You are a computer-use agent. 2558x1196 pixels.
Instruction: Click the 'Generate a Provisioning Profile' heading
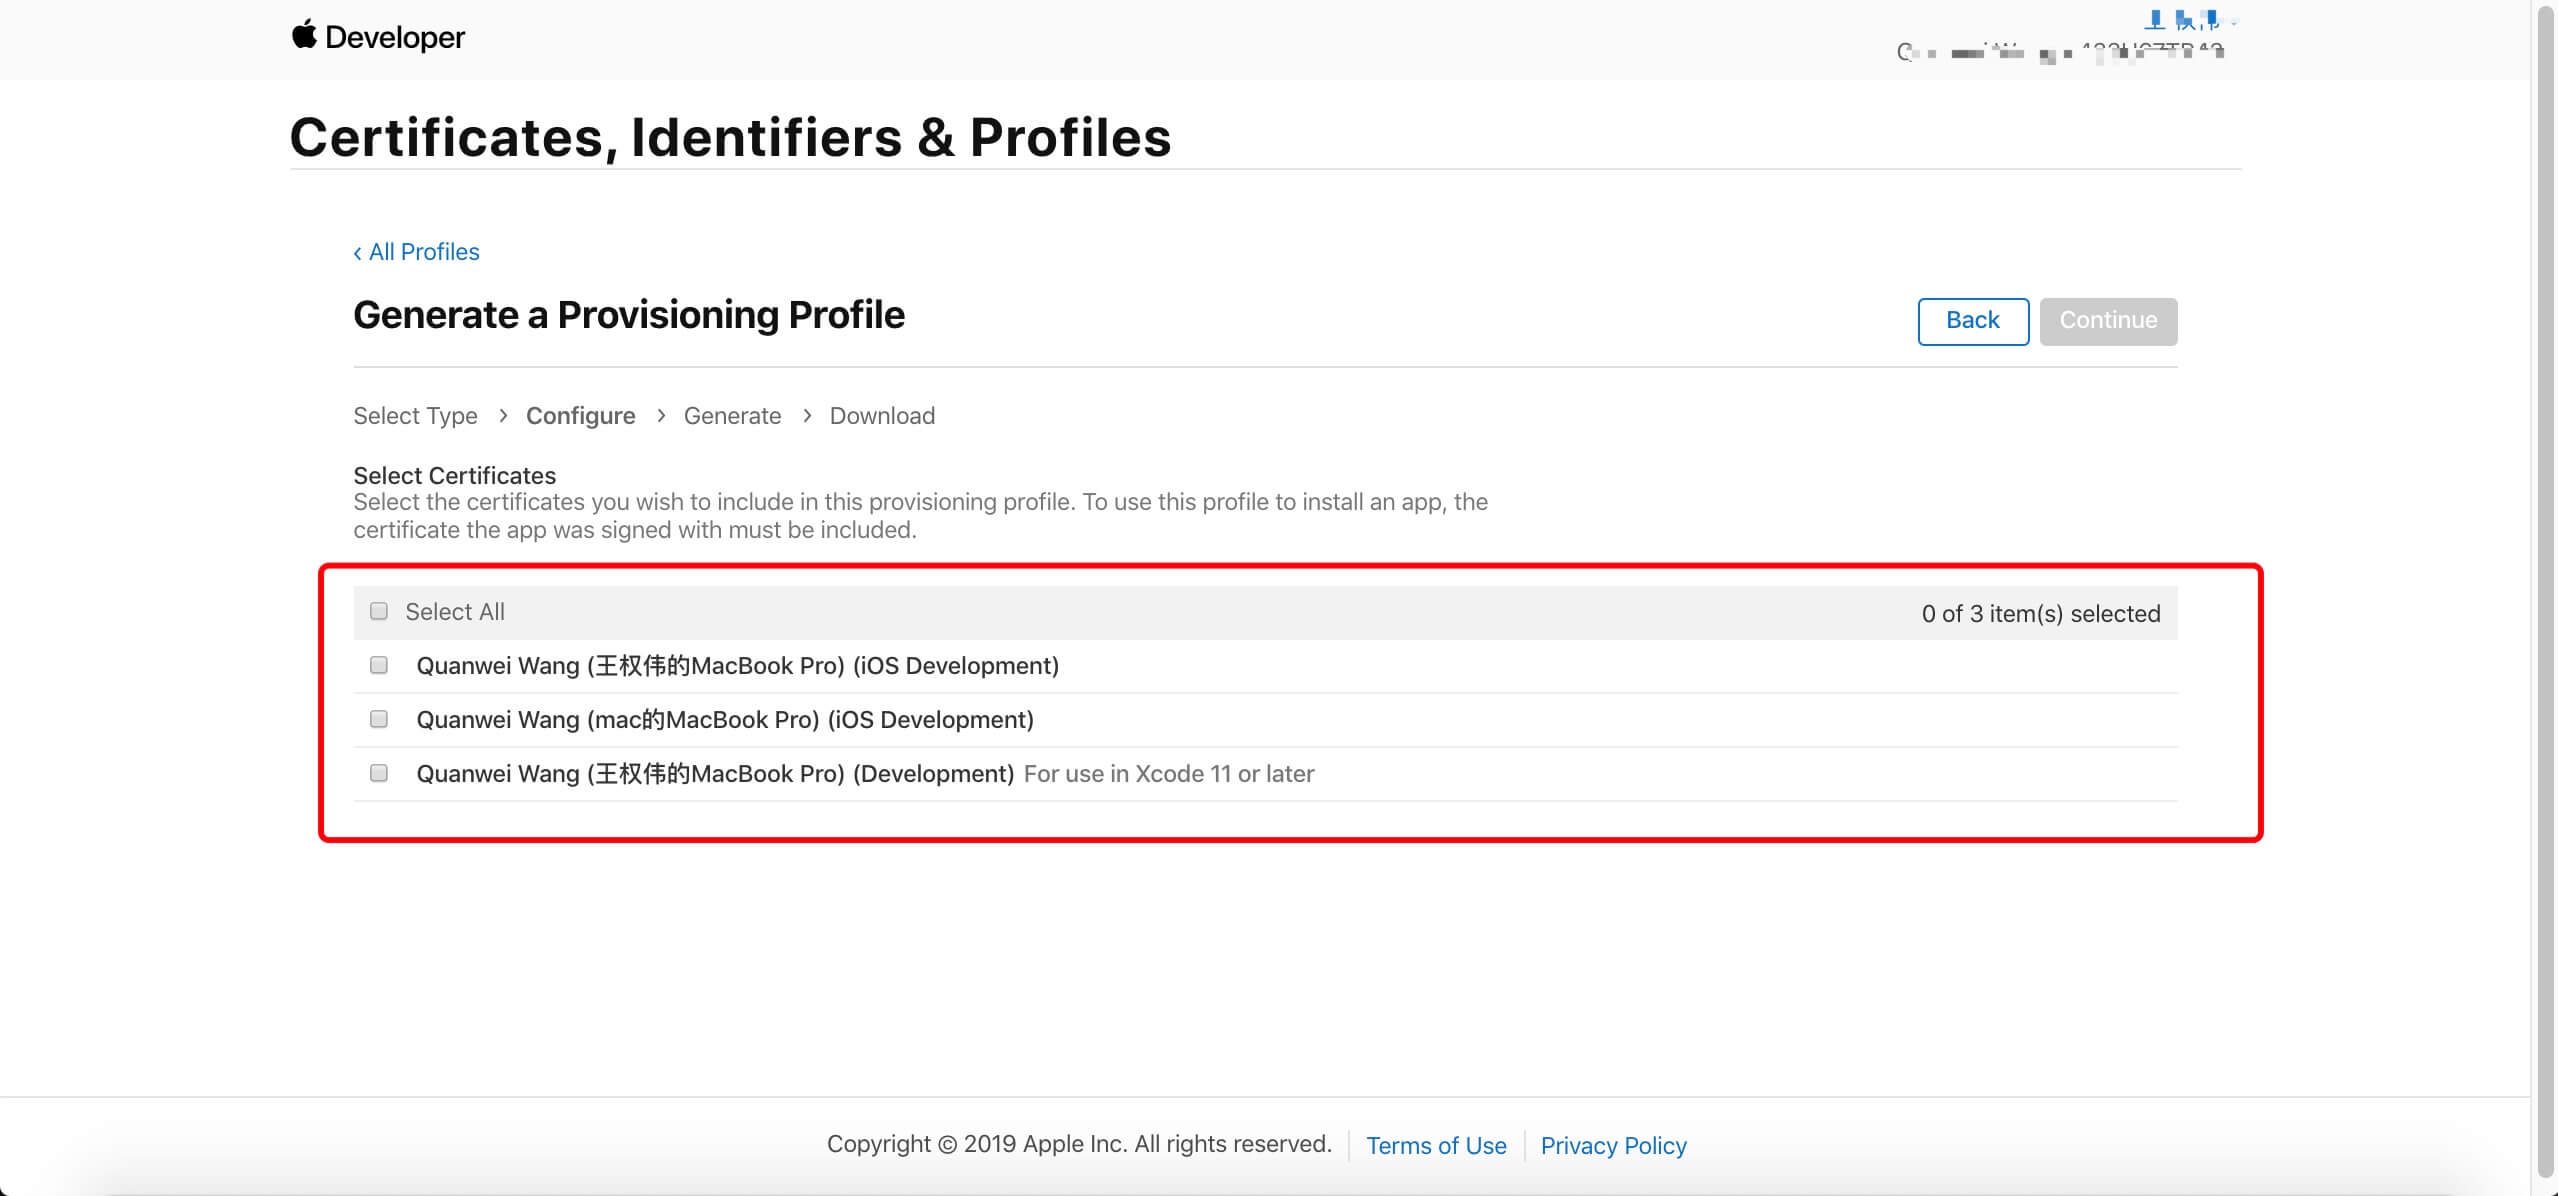pos(629,314)
